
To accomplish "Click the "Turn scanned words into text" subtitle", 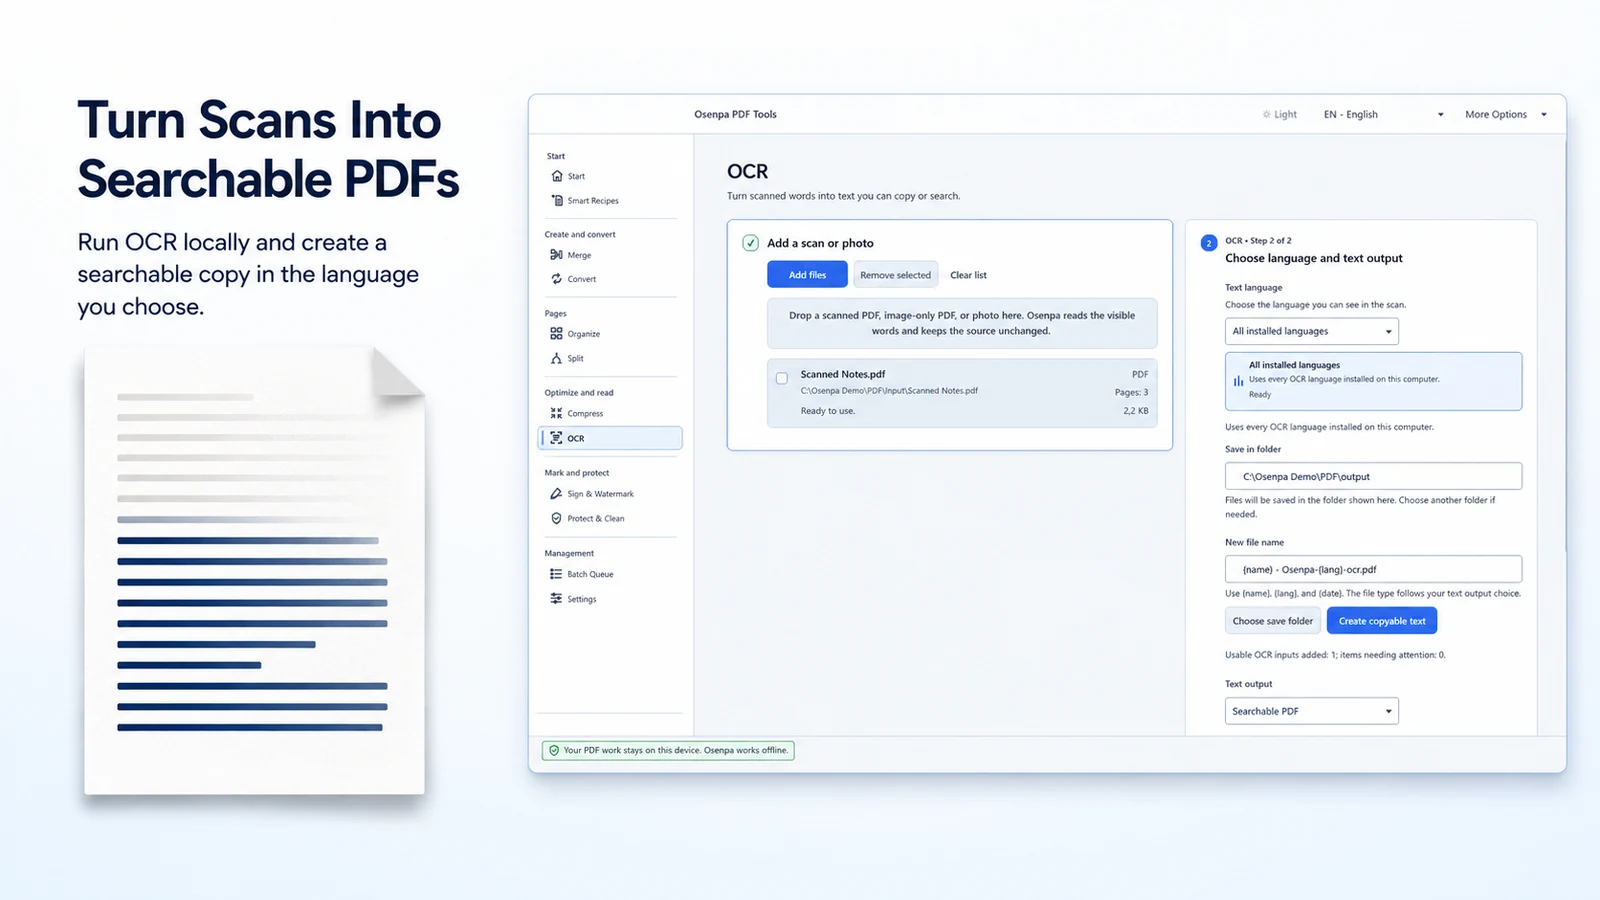I will [x=843, y=196].
